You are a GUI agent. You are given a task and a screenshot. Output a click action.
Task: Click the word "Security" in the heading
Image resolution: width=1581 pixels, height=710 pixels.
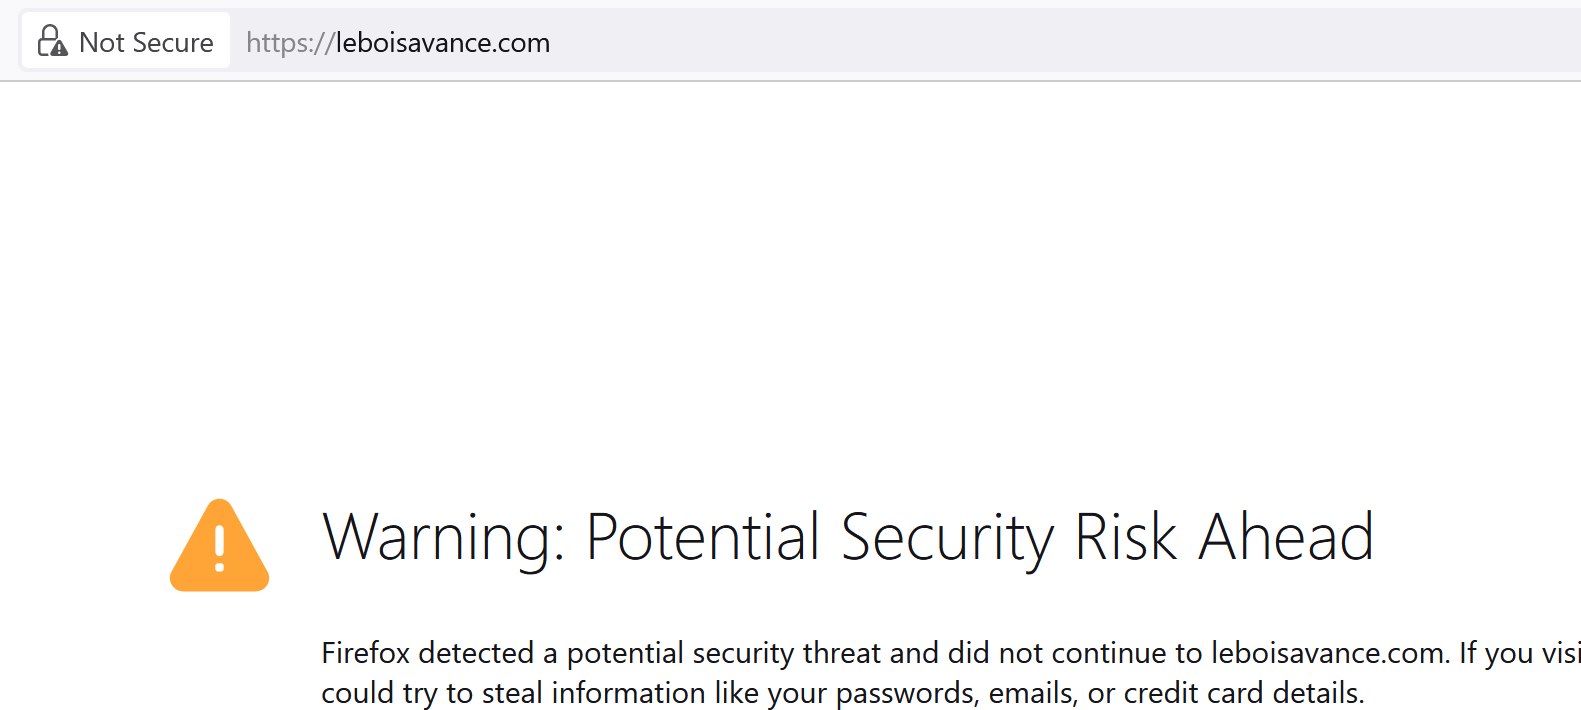[x=947, y=537]
